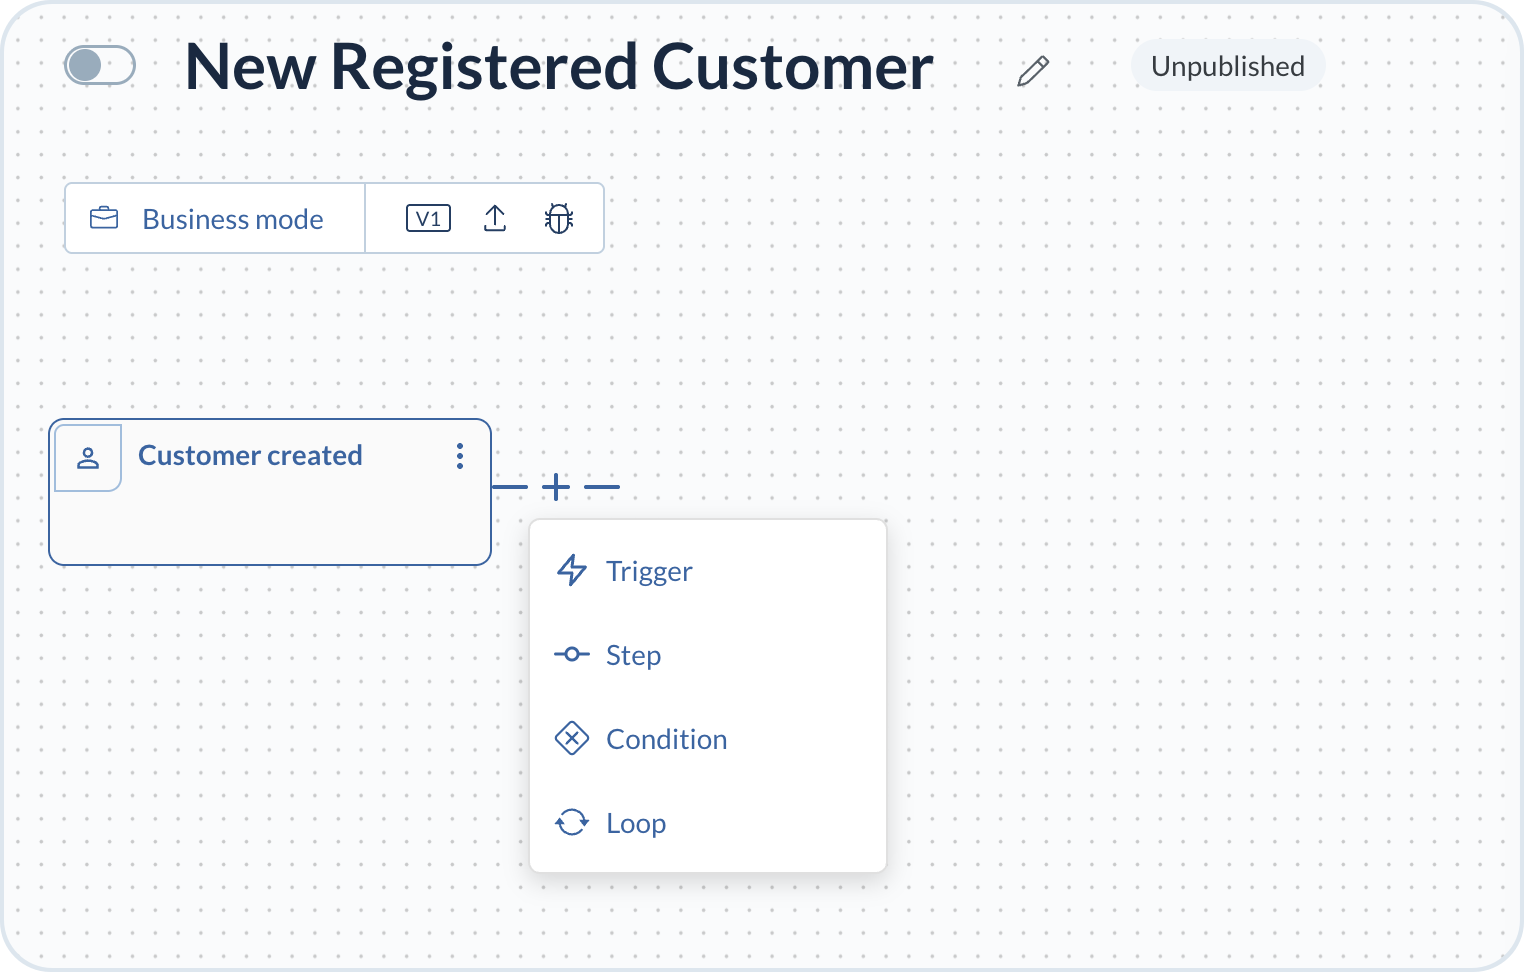Click the Unpublished status badge
Image resolution: width=1524 pixels, height=972 pixels.
1228,66
